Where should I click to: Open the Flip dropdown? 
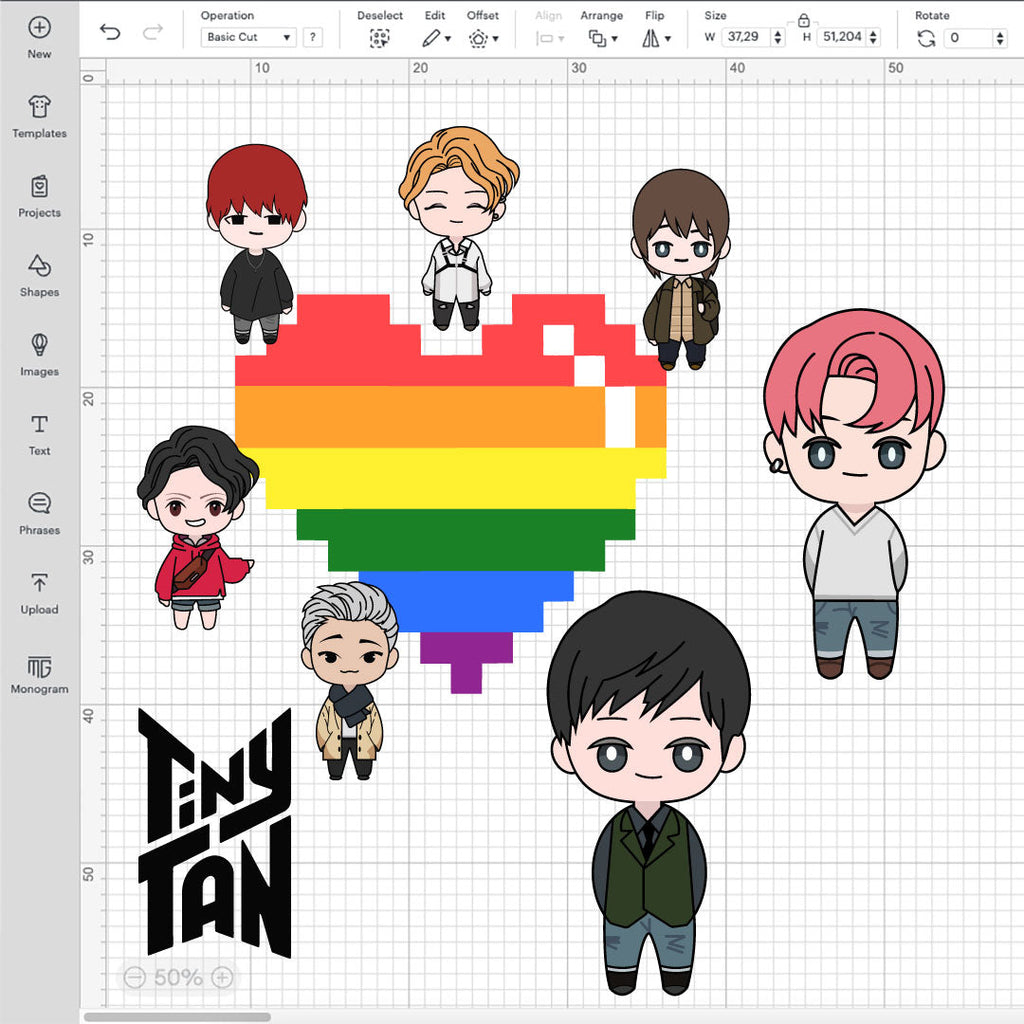[x=656, y=38]
